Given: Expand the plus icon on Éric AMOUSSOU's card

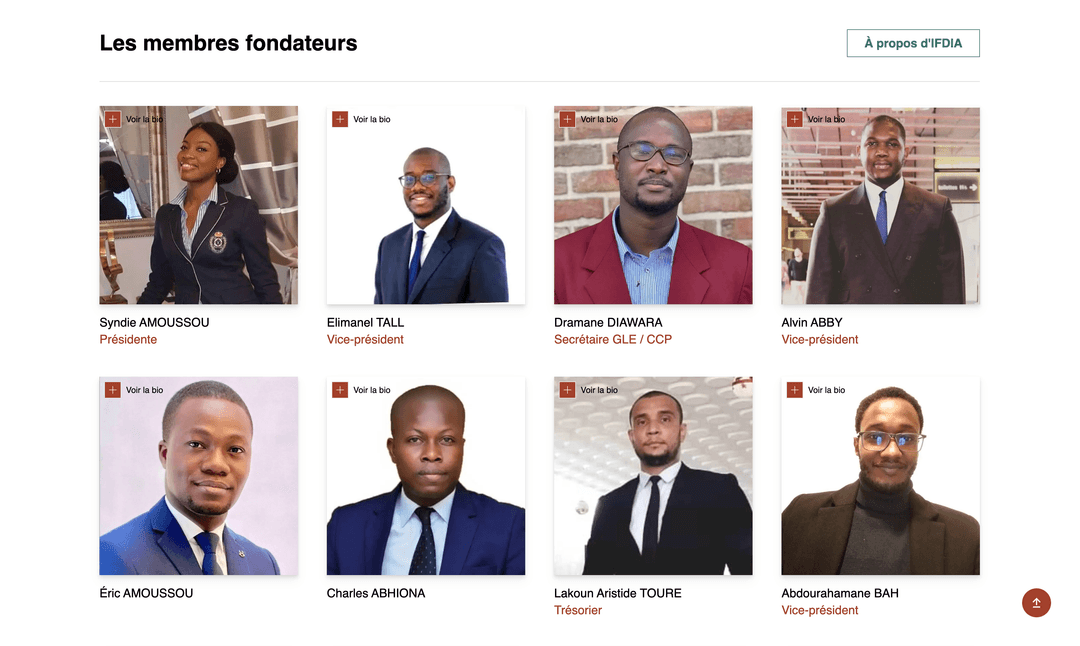Looking at the screenshot, I should coord(113,390).
